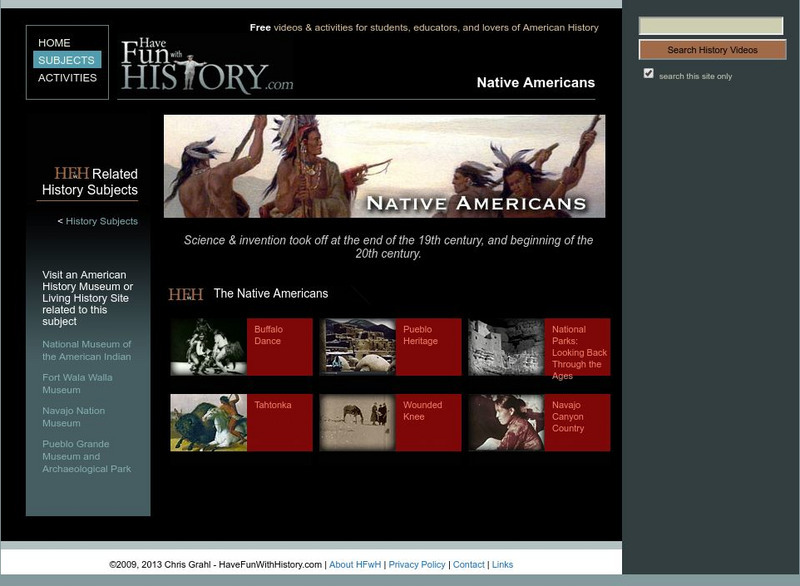Click the Tahtonka title link
Viewport: 800px width, 586px height.
click(273, 405)
